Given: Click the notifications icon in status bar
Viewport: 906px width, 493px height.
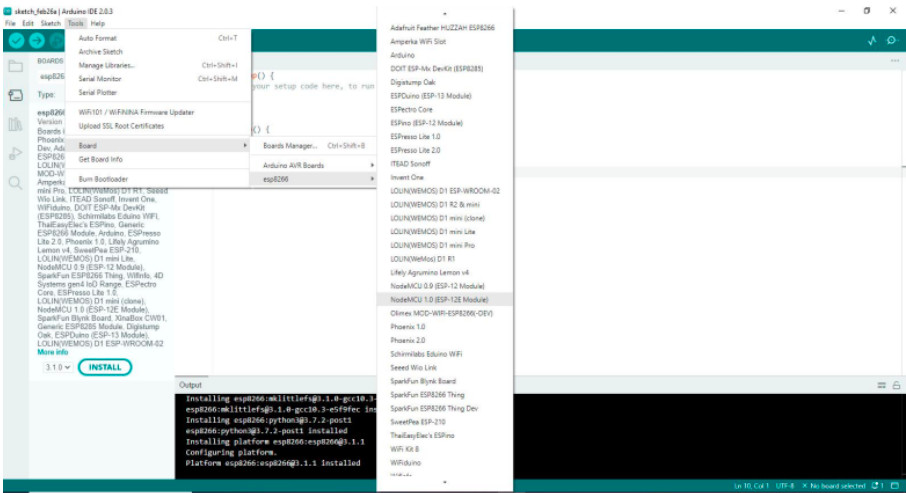Looking at the screenshot, I should coord(878,486).
